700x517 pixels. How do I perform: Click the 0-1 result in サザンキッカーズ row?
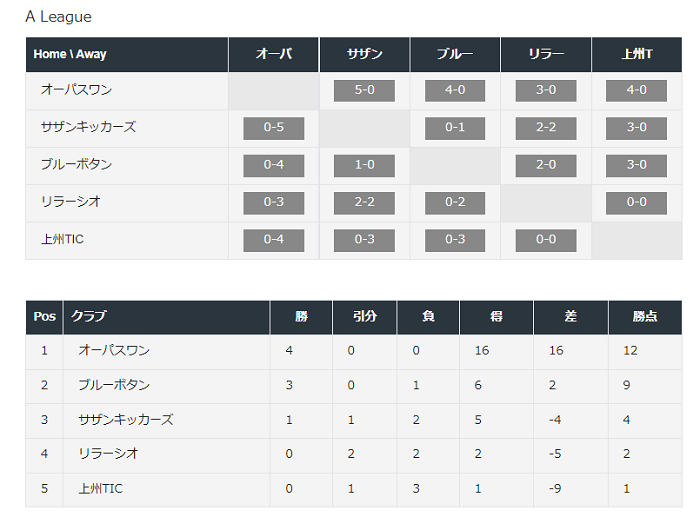click(x=455, y=128)
